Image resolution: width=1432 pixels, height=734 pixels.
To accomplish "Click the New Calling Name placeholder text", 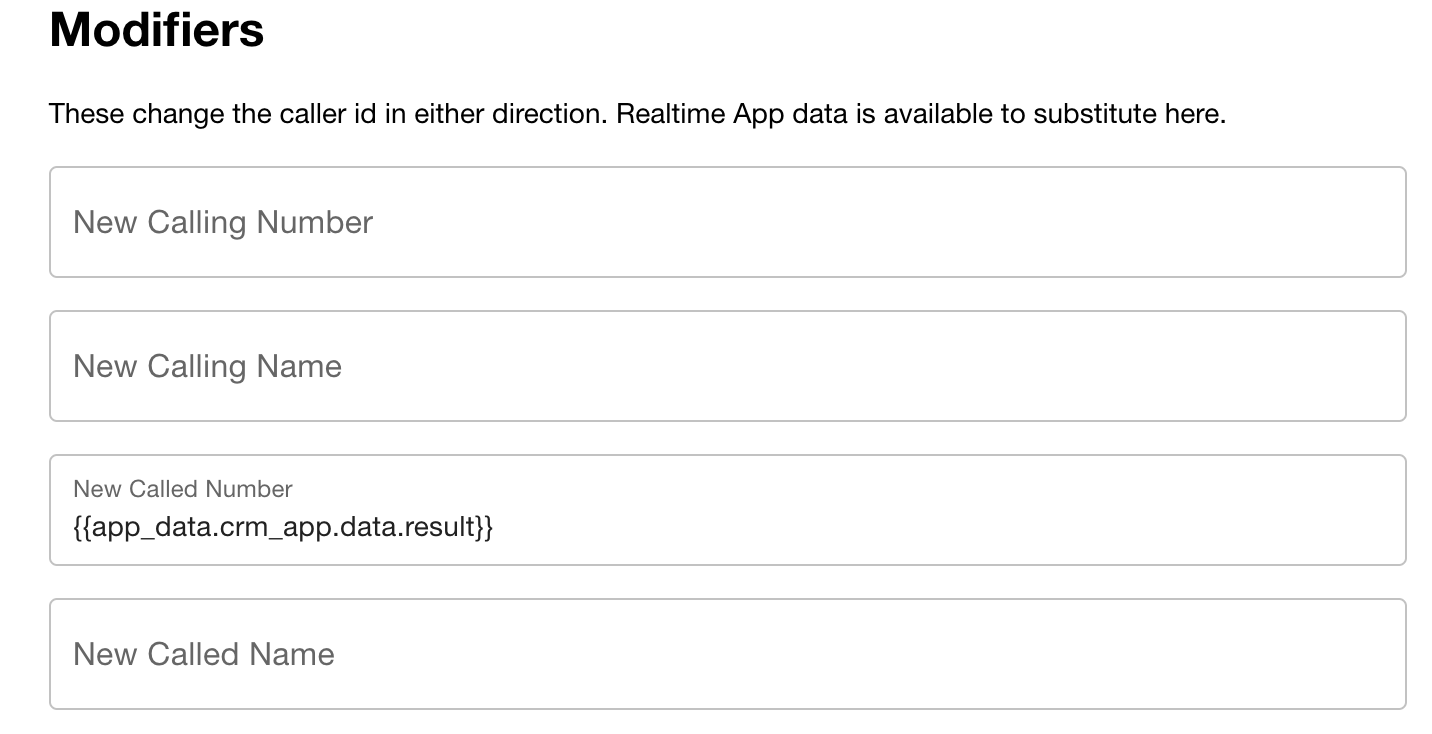I will (x=206, y=366).
